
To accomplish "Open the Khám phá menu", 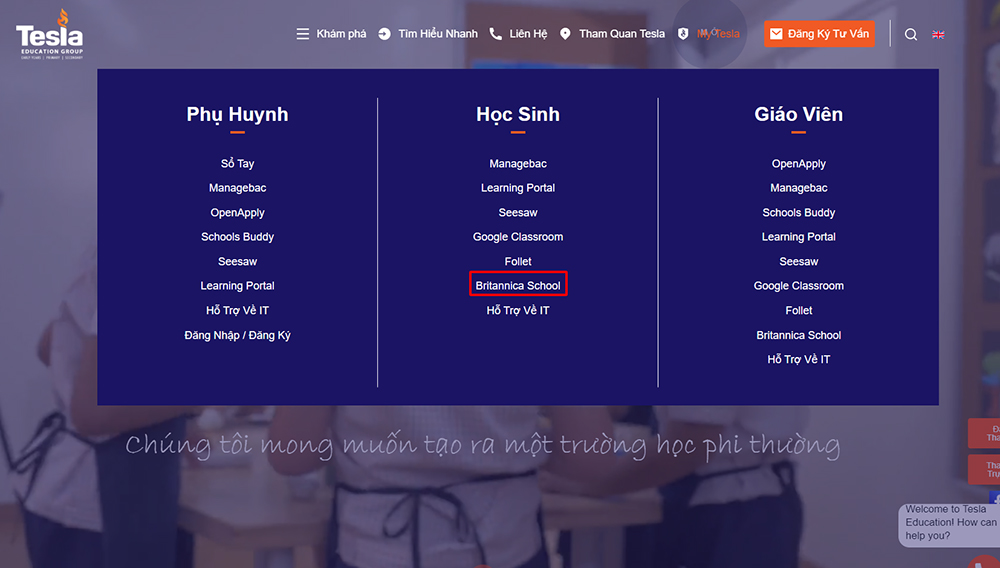I will point(341,34).
